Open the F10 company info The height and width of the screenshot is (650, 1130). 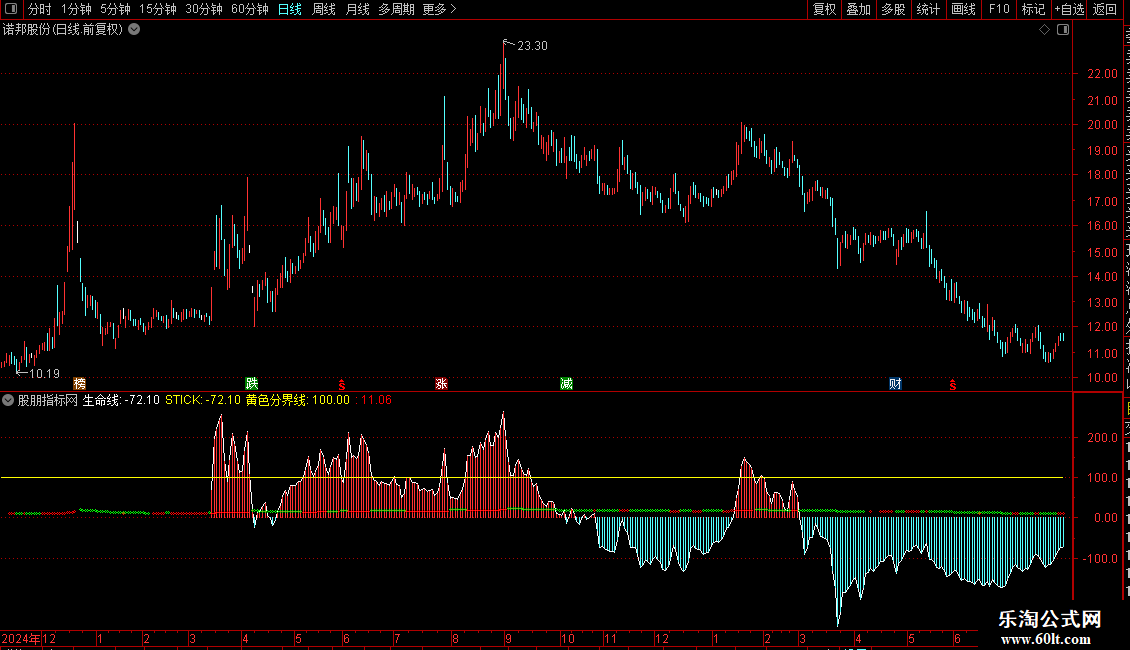[999, 9]
